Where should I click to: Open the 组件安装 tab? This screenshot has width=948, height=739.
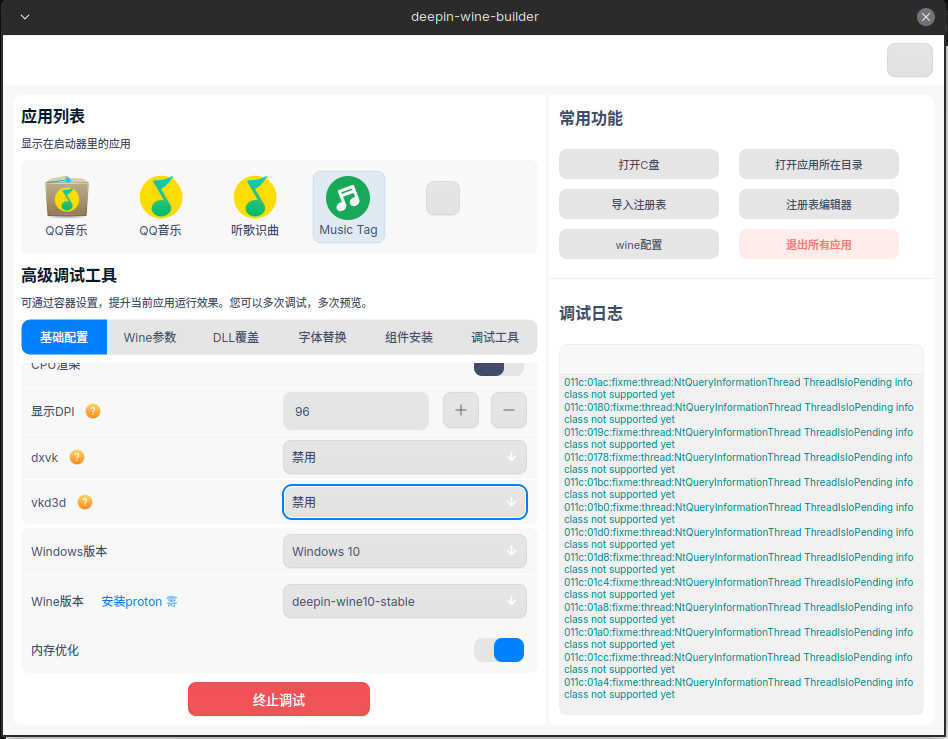pyautogui.click(x=409, y=337)
